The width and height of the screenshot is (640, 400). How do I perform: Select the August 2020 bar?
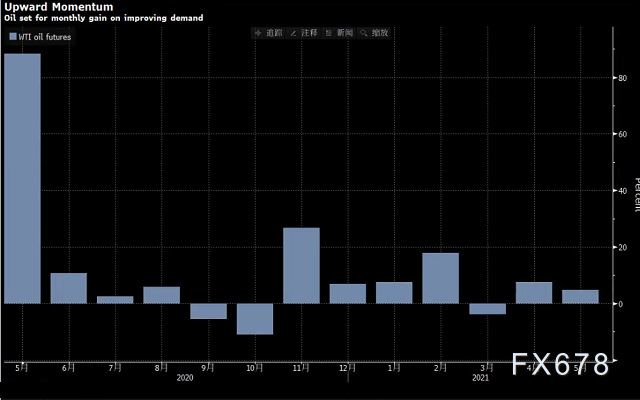pyautogui.click(x=162, y=295)
